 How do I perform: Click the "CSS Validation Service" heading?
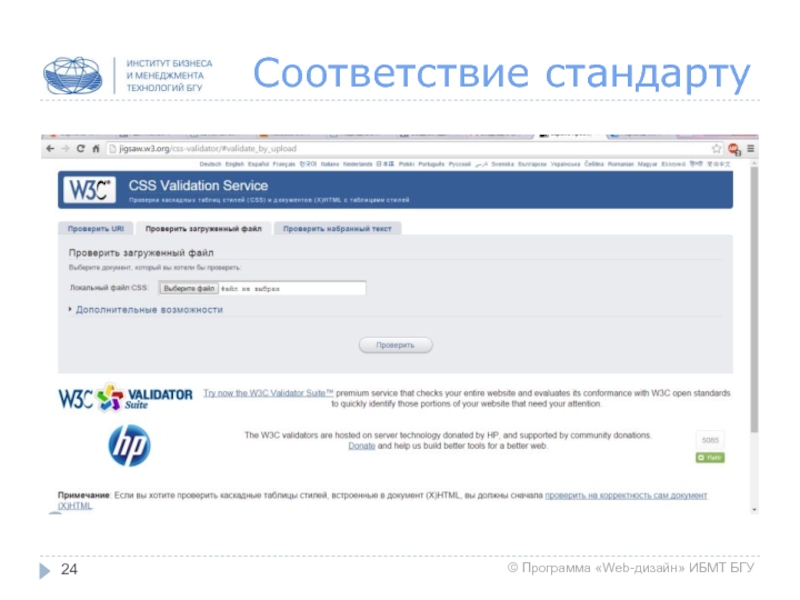198,186
